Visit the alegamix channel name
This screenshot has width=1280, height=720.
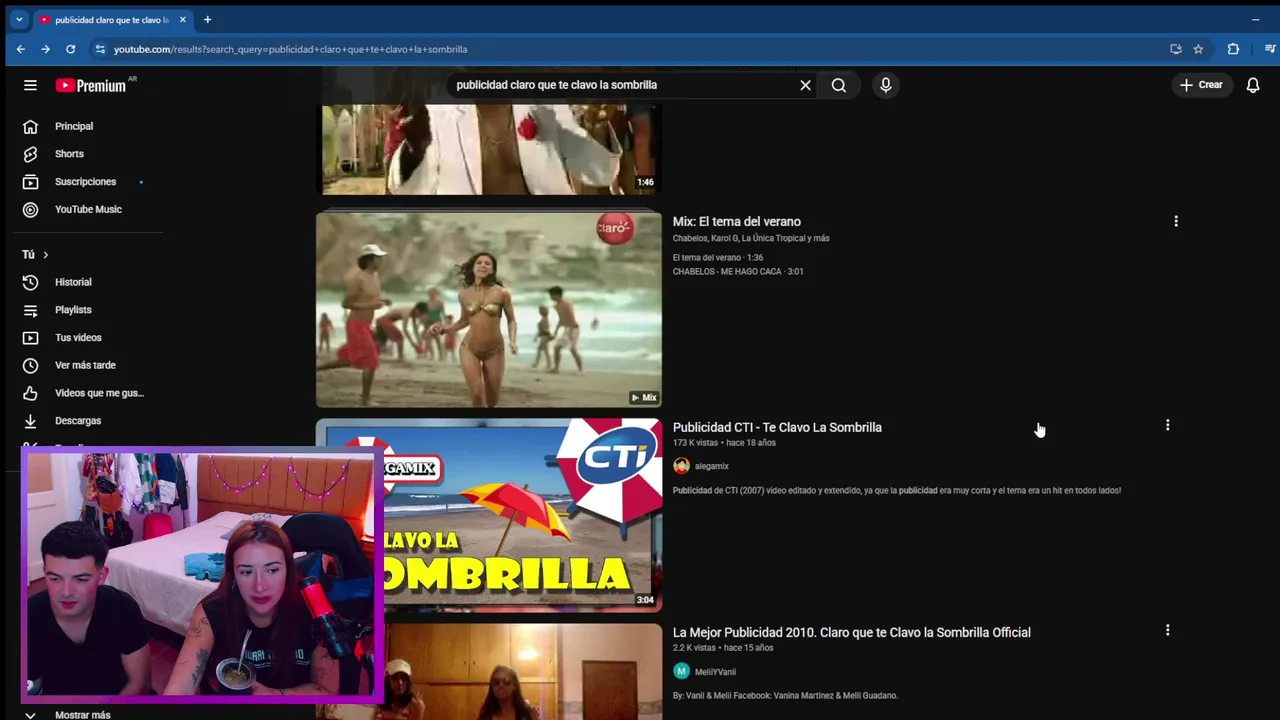(712, 466)
